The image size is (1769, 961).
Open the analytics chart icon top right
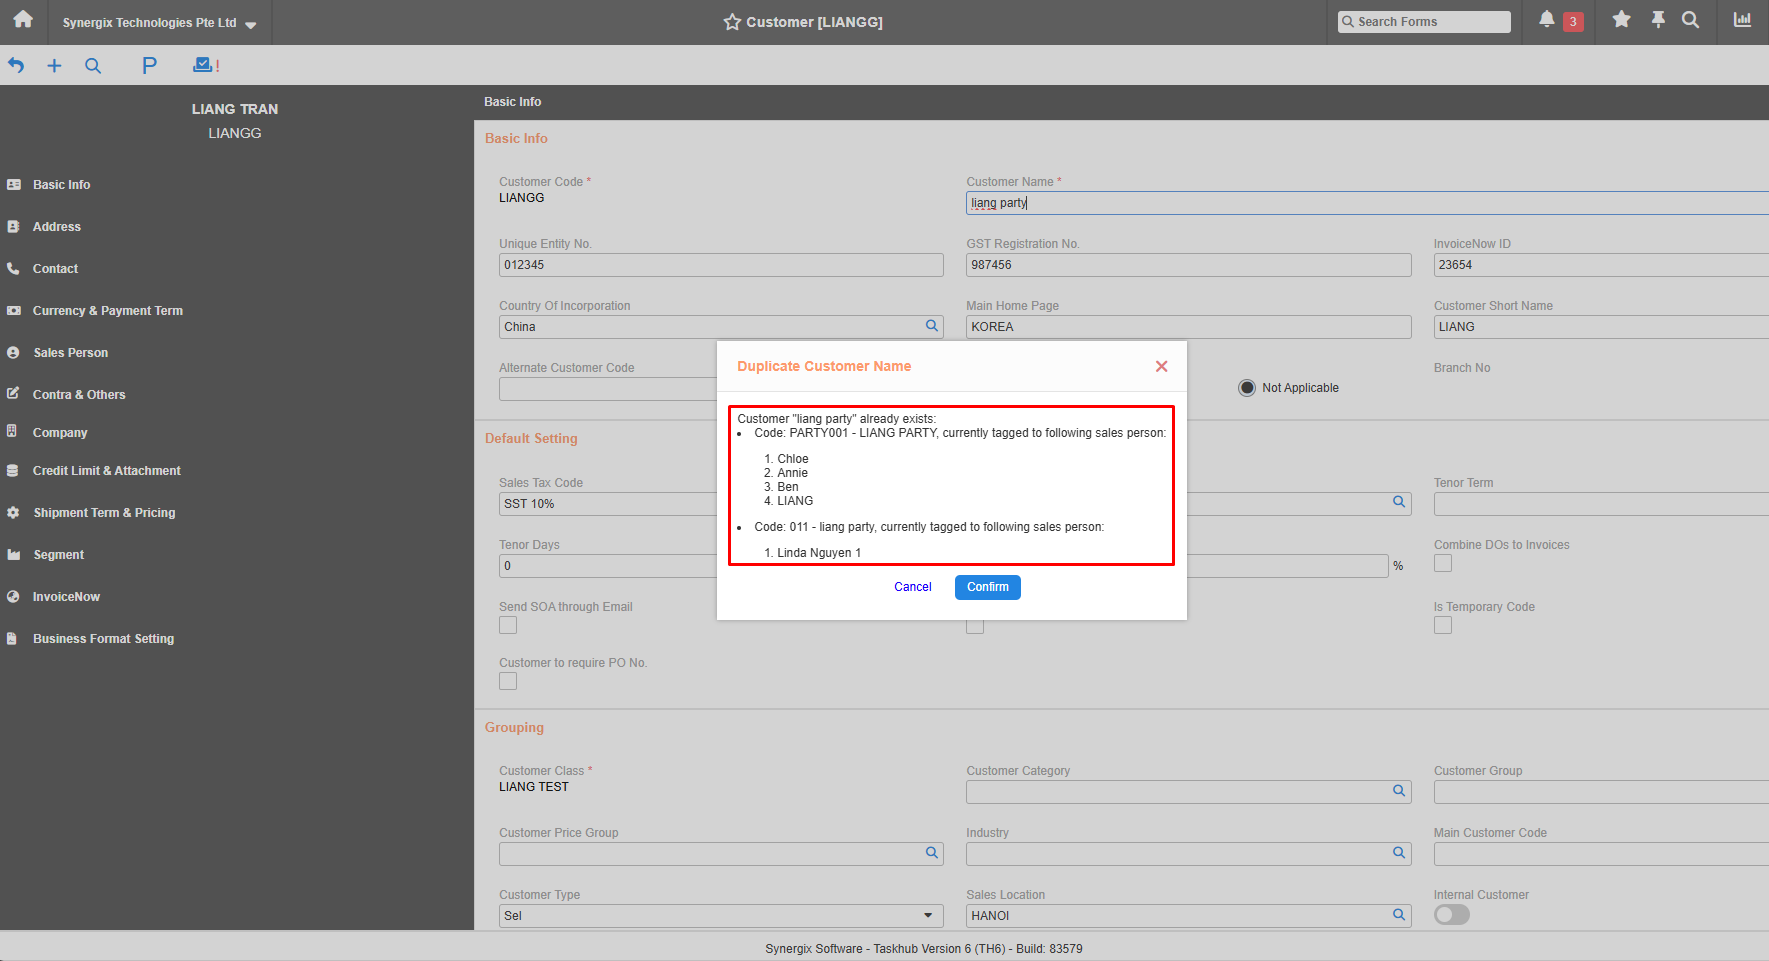[1742, 19]
